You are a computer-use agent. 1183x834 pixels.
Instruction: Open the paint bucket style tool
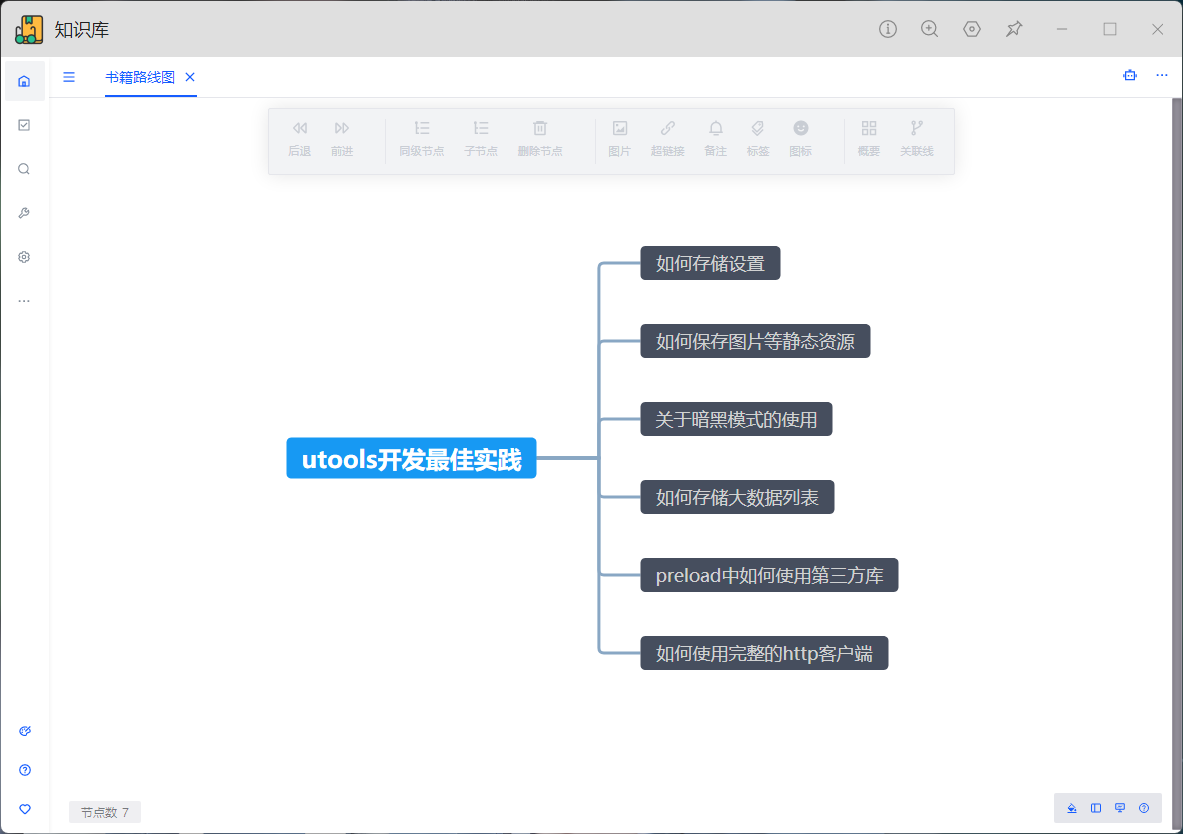(1071, 808)
